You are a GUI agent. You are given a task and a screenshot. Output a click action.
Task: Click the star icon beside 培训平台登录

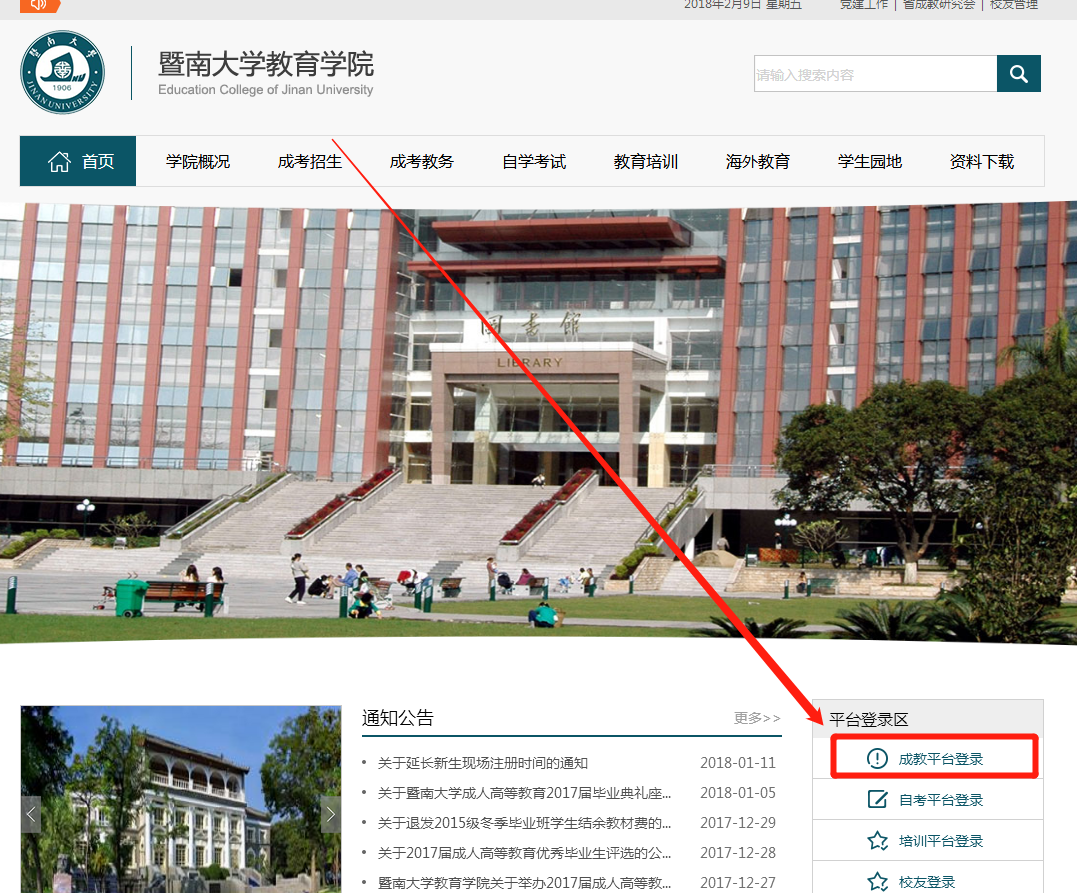coord(877,840)
